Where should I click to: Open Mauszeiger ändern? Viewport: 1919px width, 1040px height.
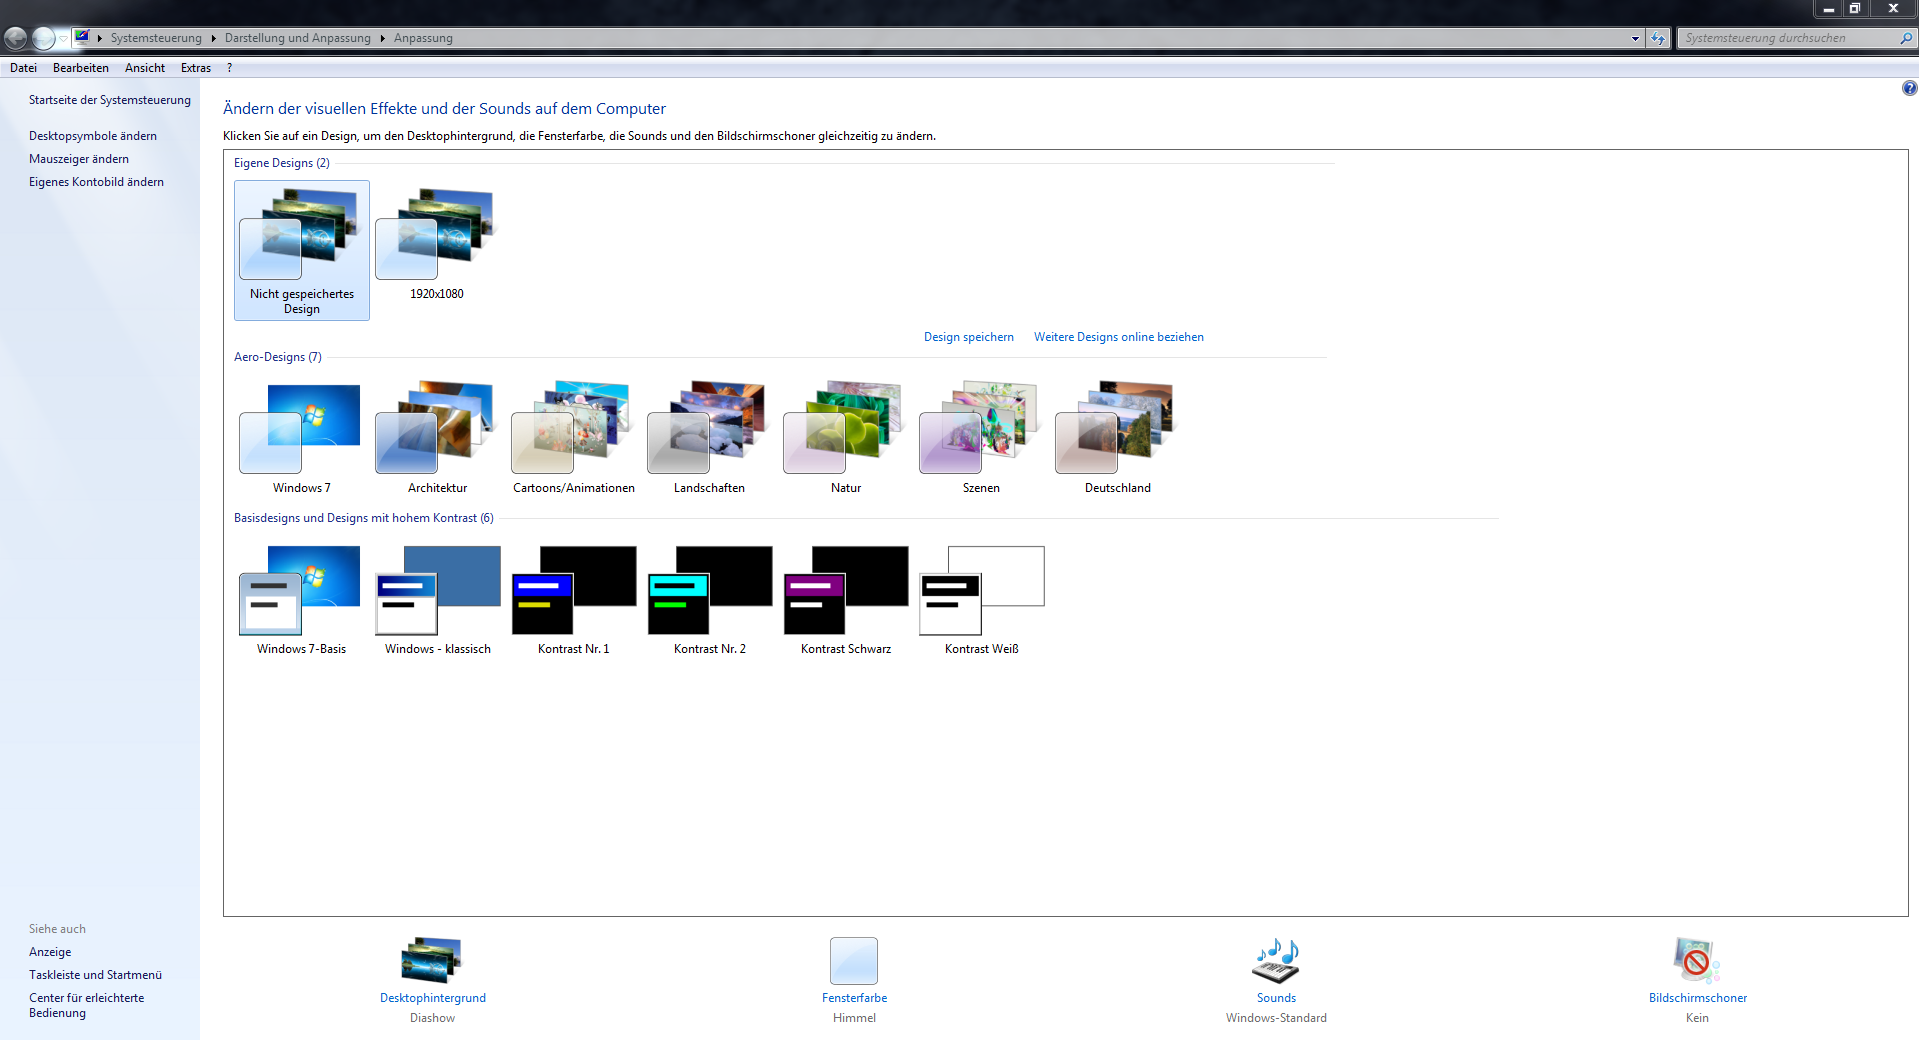(78, 159)
